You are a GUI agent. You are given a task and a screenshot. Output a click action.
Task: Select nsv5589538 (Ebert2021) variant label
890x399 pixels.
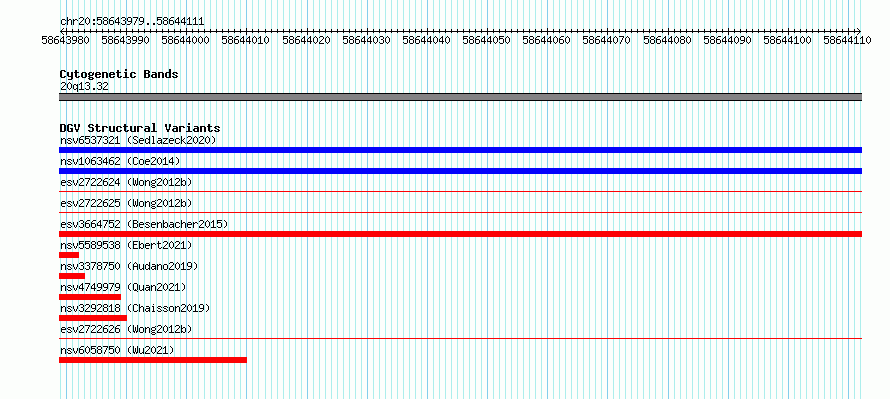click(126, 245)
